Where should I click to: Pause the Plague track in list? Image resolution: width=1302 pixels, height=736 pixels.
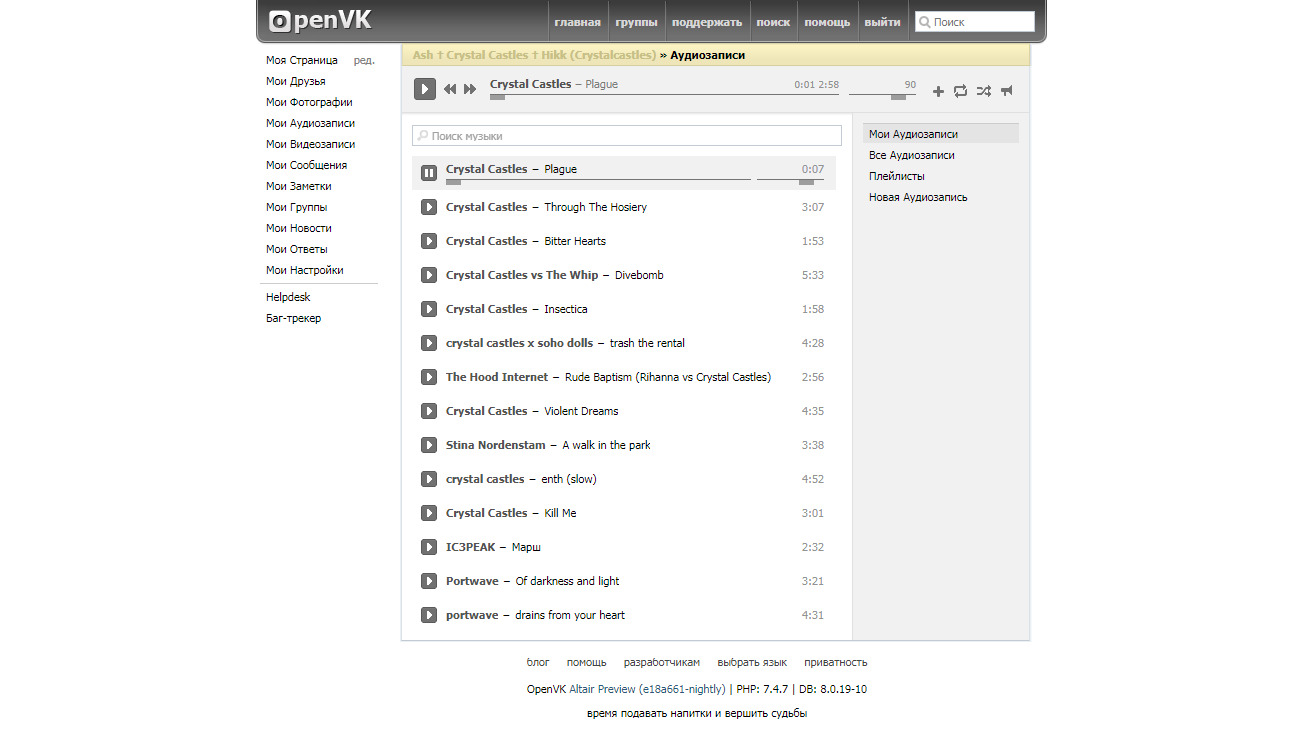[429, 173]
